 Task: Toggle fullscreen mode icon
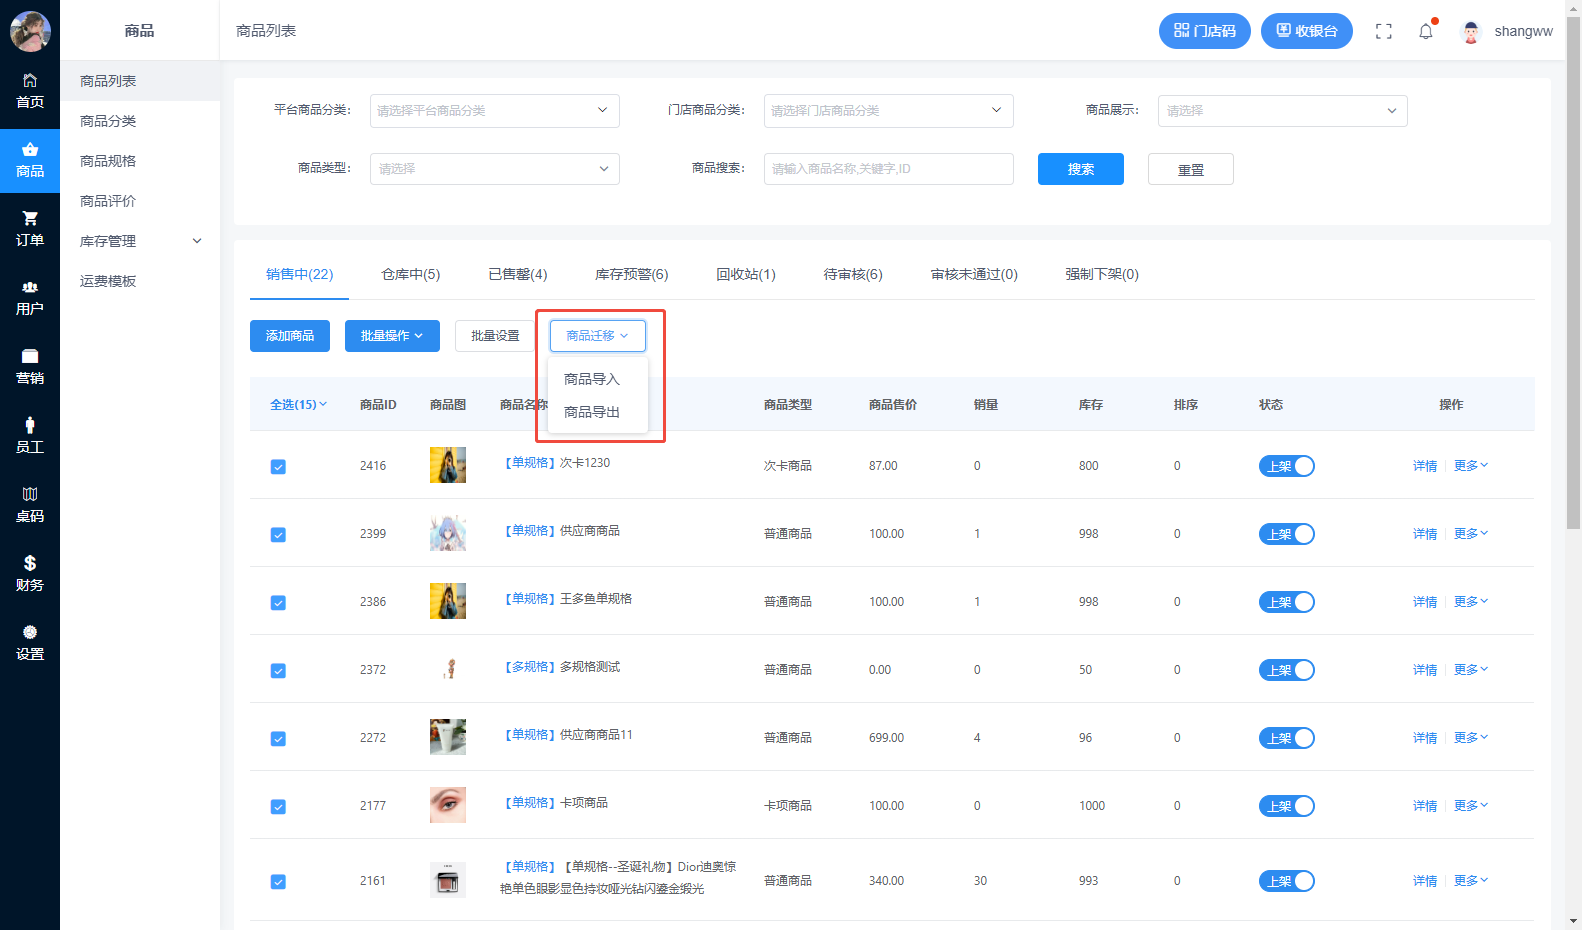click(x=1384, y=31)
